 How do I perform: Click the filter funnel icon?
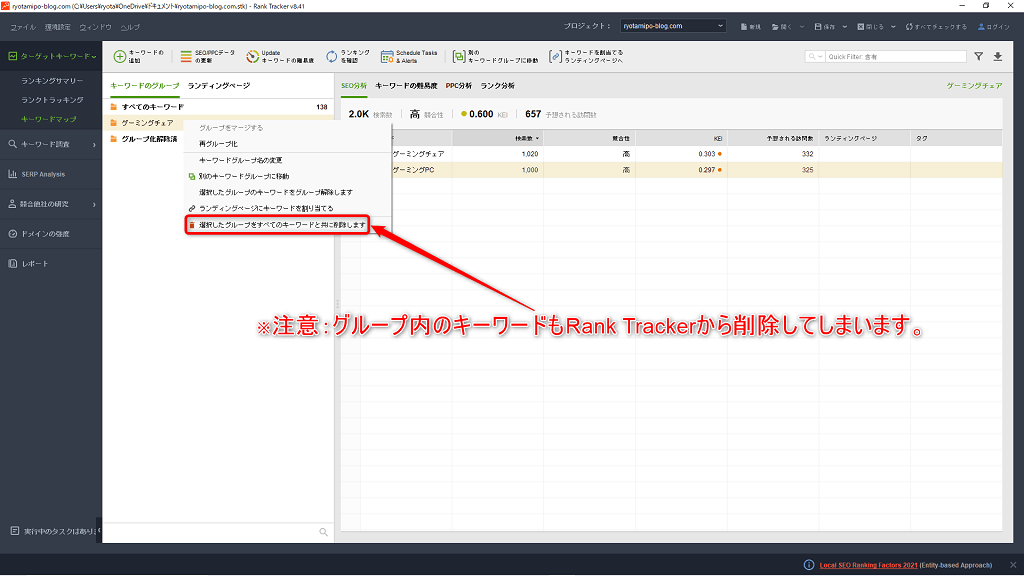click(979, 57)
